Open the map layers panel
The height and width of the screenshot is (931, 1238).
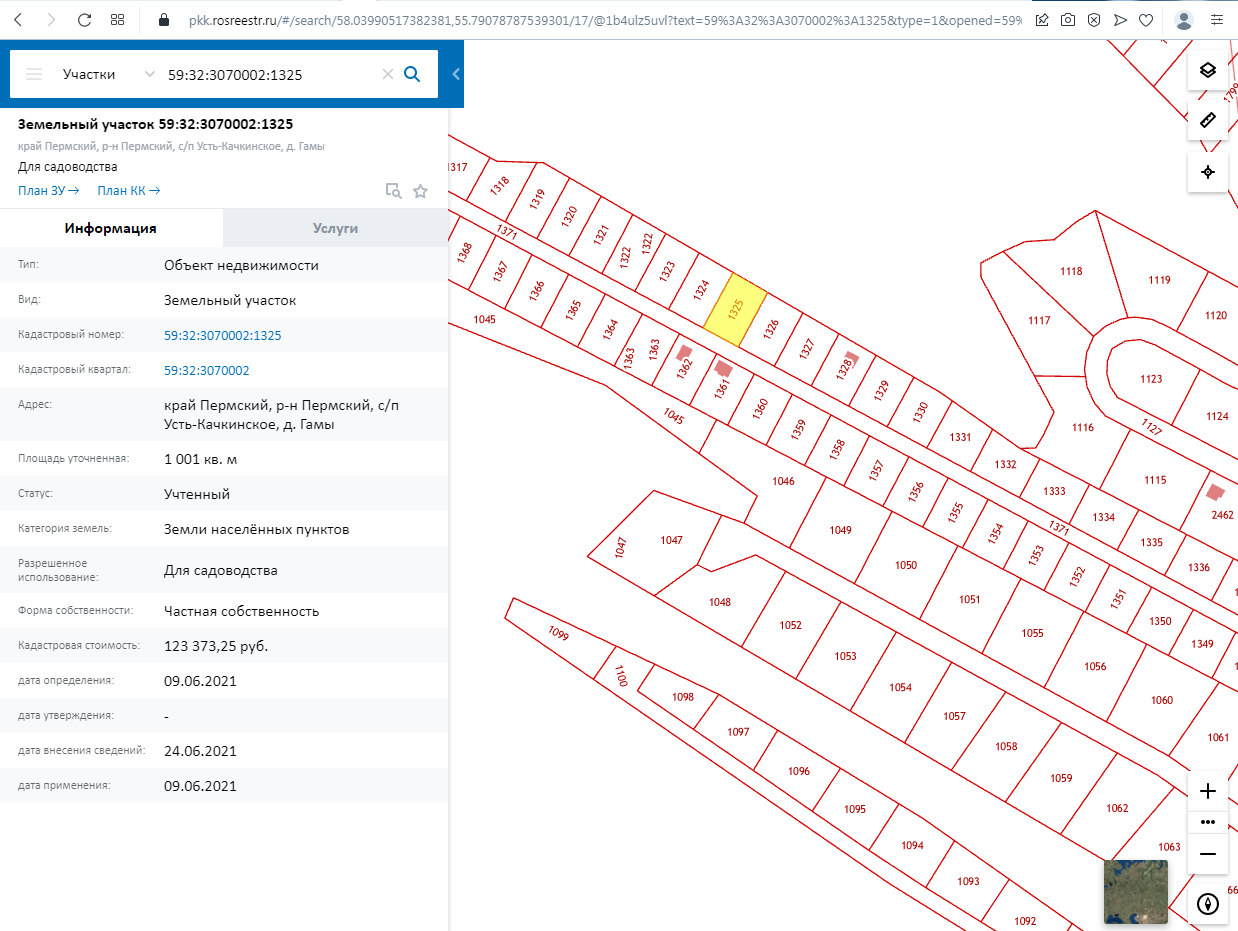(1207, 70)
